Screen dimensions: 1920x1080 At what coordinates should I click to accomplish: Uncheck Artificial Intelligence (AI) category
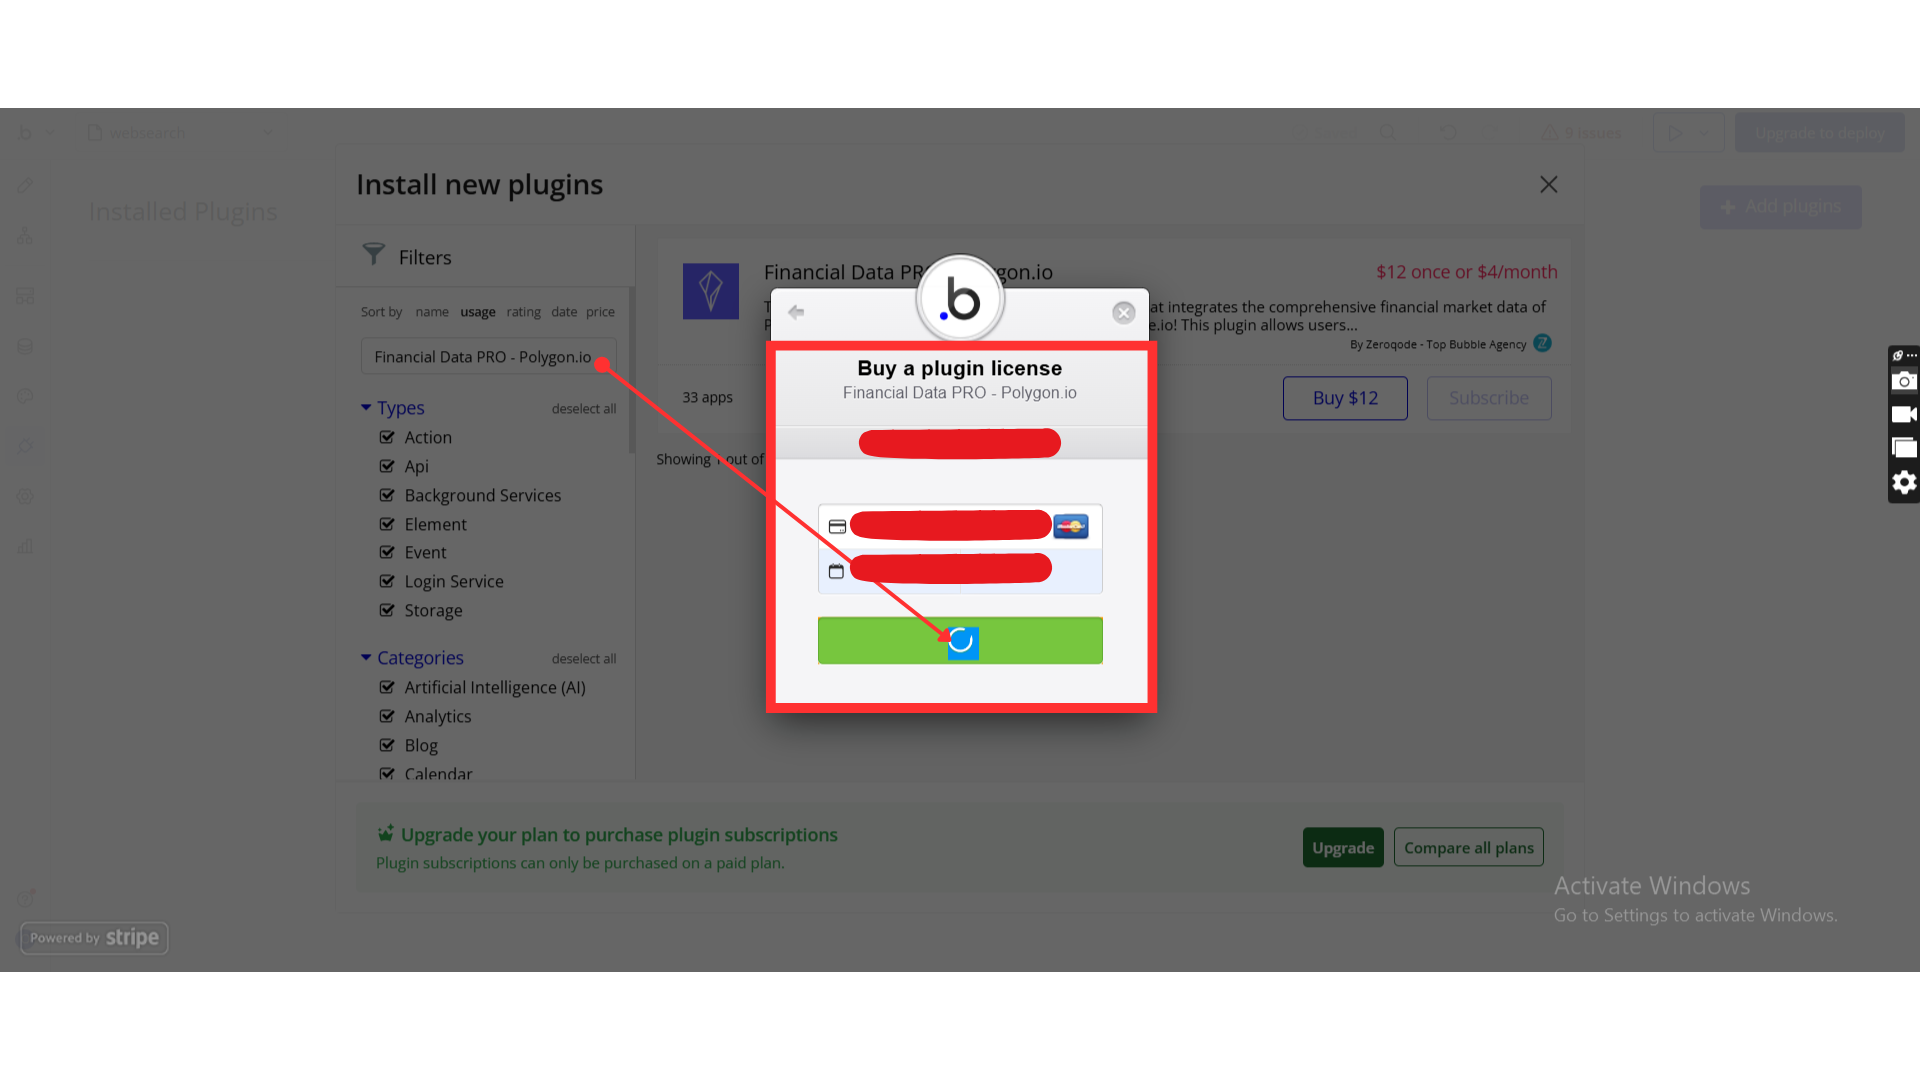[x=387, y=687]
